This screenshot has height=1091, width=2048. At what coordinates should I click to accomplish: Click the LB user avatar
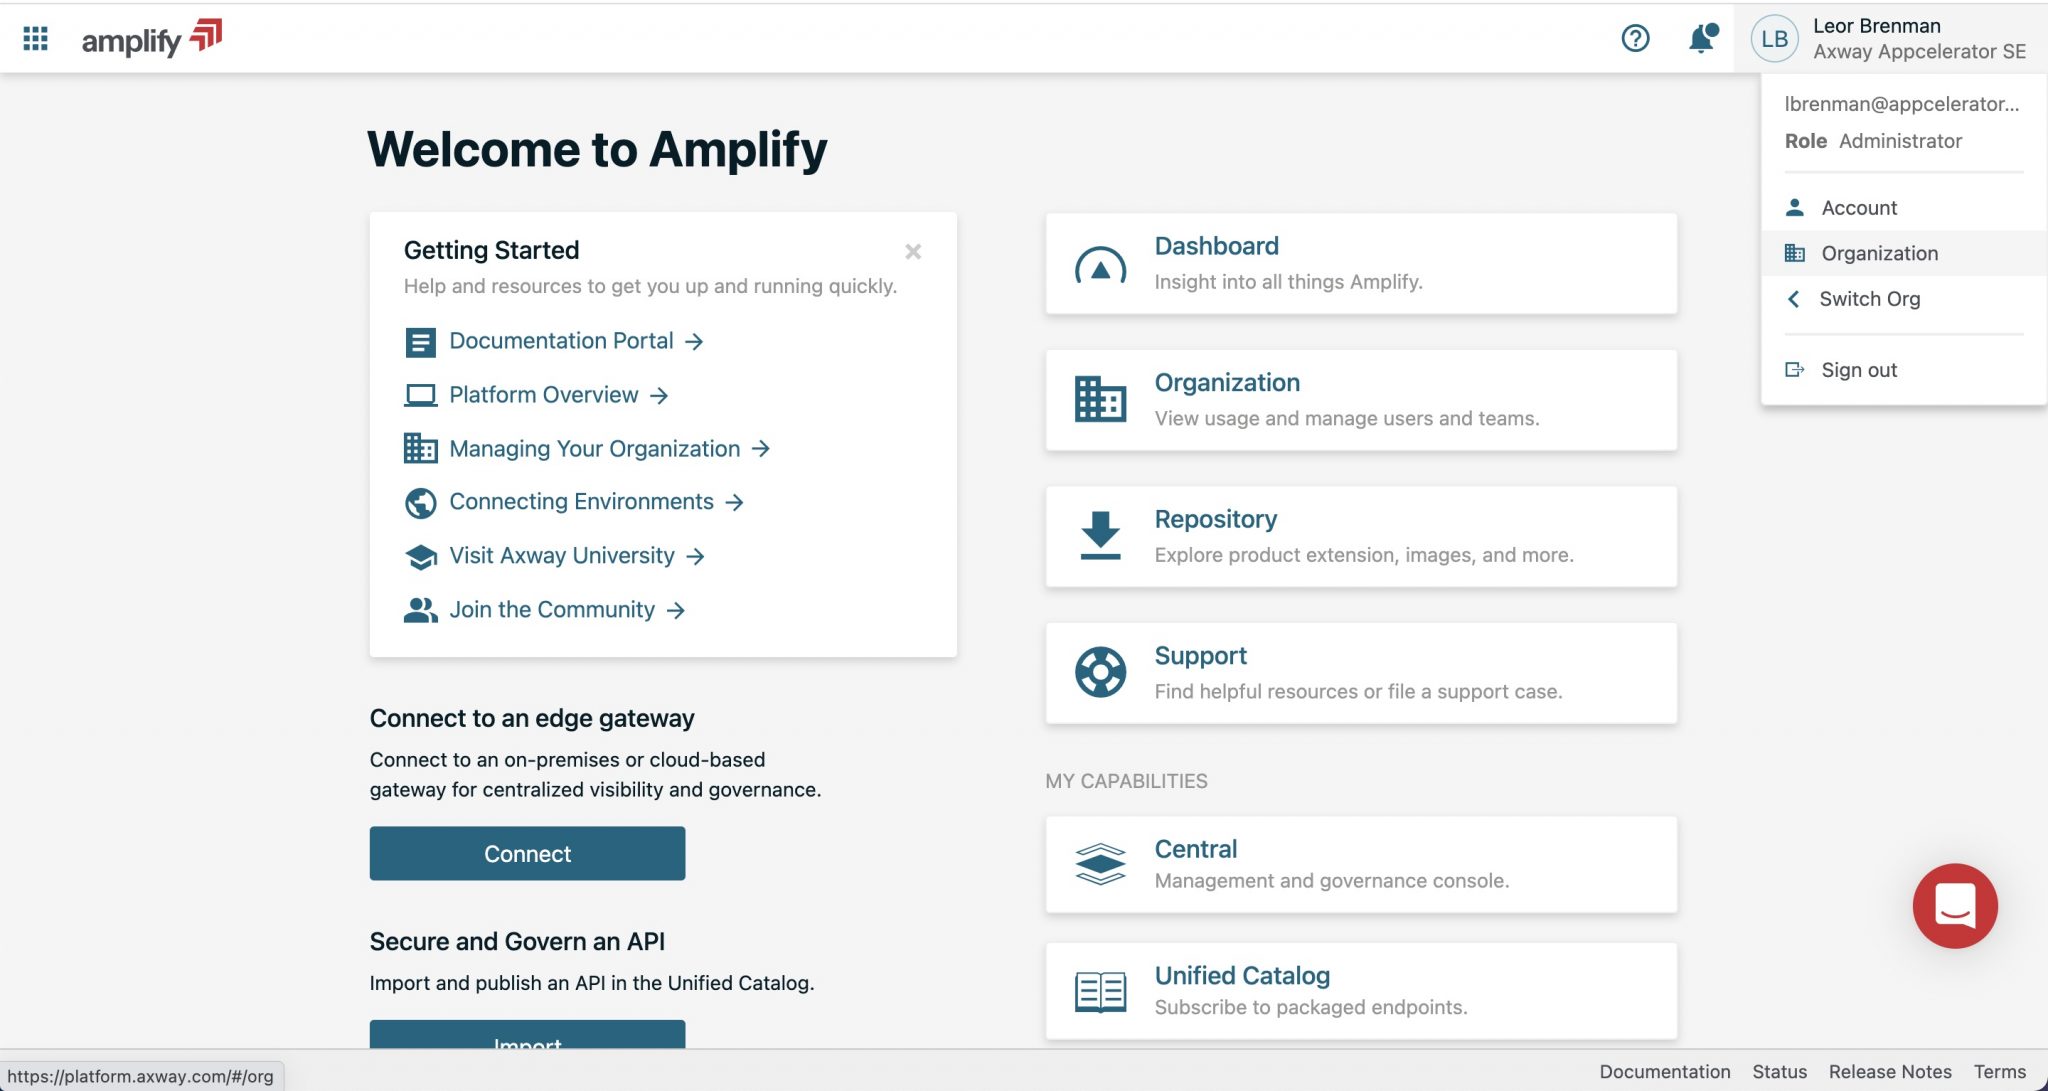pos(1775,38)
